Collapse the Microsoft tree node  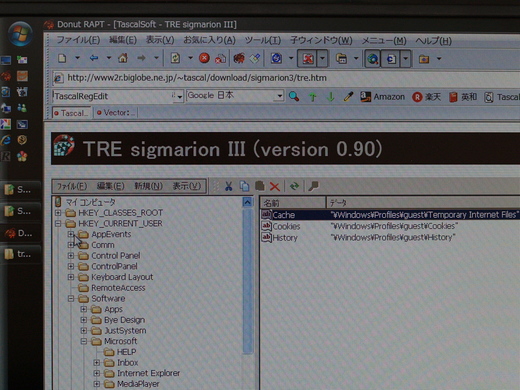[84, 341]
